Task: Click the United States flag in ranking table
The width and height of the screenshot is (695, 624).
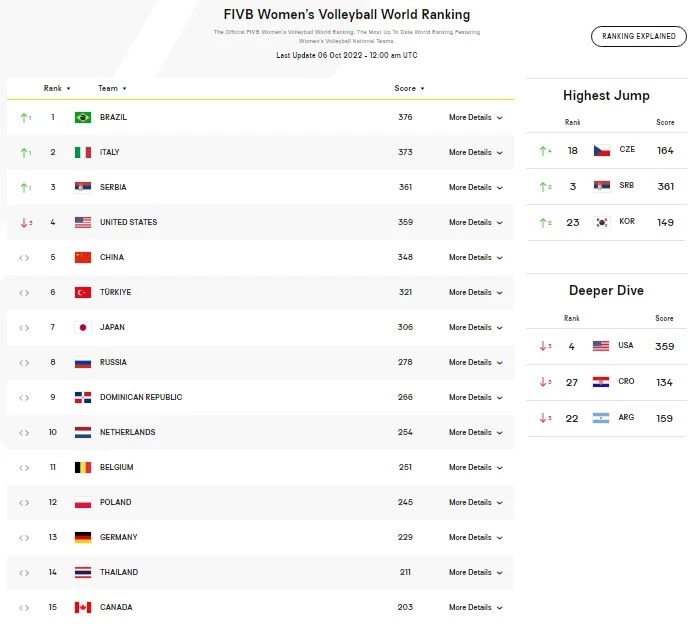Action: (x=83, y=223)
